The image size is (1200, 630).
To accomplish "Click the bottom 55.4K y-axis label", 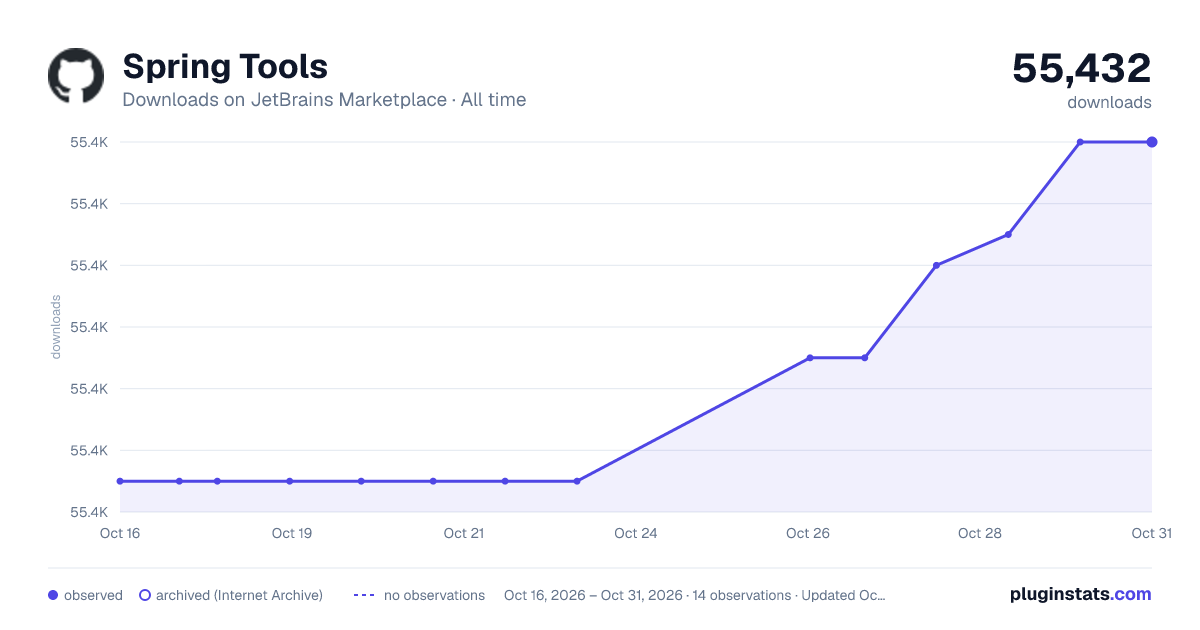I will tap(89, 512).
